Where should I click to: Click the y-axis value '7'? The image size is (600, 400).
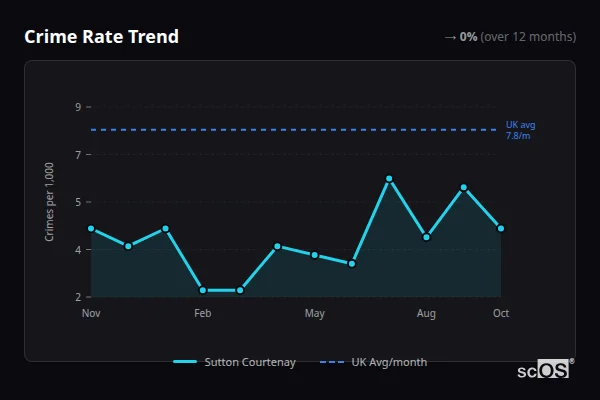tap(78, 155)
